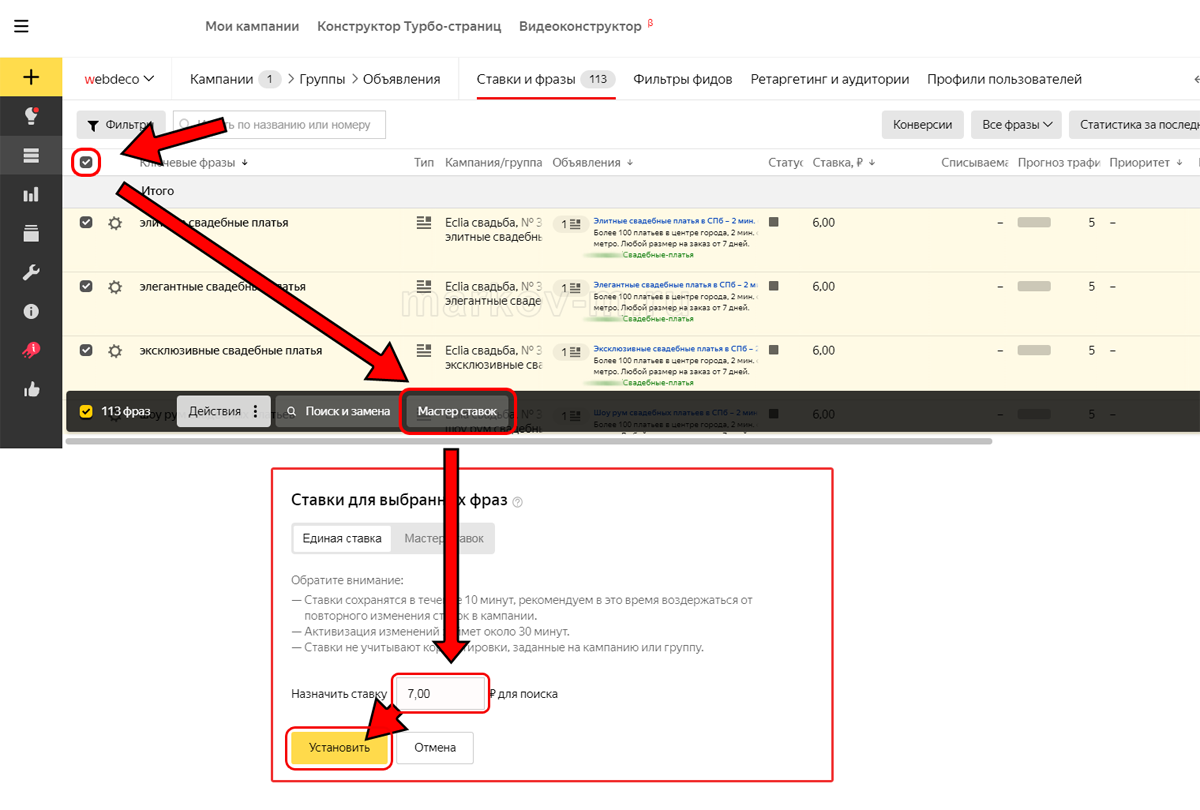Image resolution: width=1200 pixels, height=810 pixels.
Task: Switch to Фильтры фидов tab
Action: (x=683, y=79)
